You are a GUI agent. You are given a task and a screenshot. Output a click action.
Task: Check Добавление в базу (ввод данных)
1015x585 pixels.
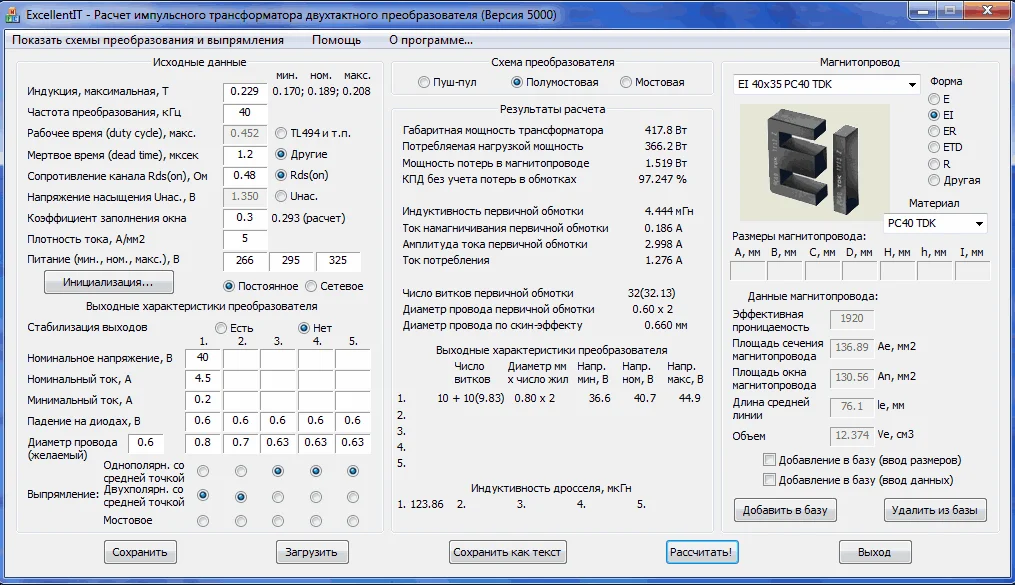[x=769, y=480]
